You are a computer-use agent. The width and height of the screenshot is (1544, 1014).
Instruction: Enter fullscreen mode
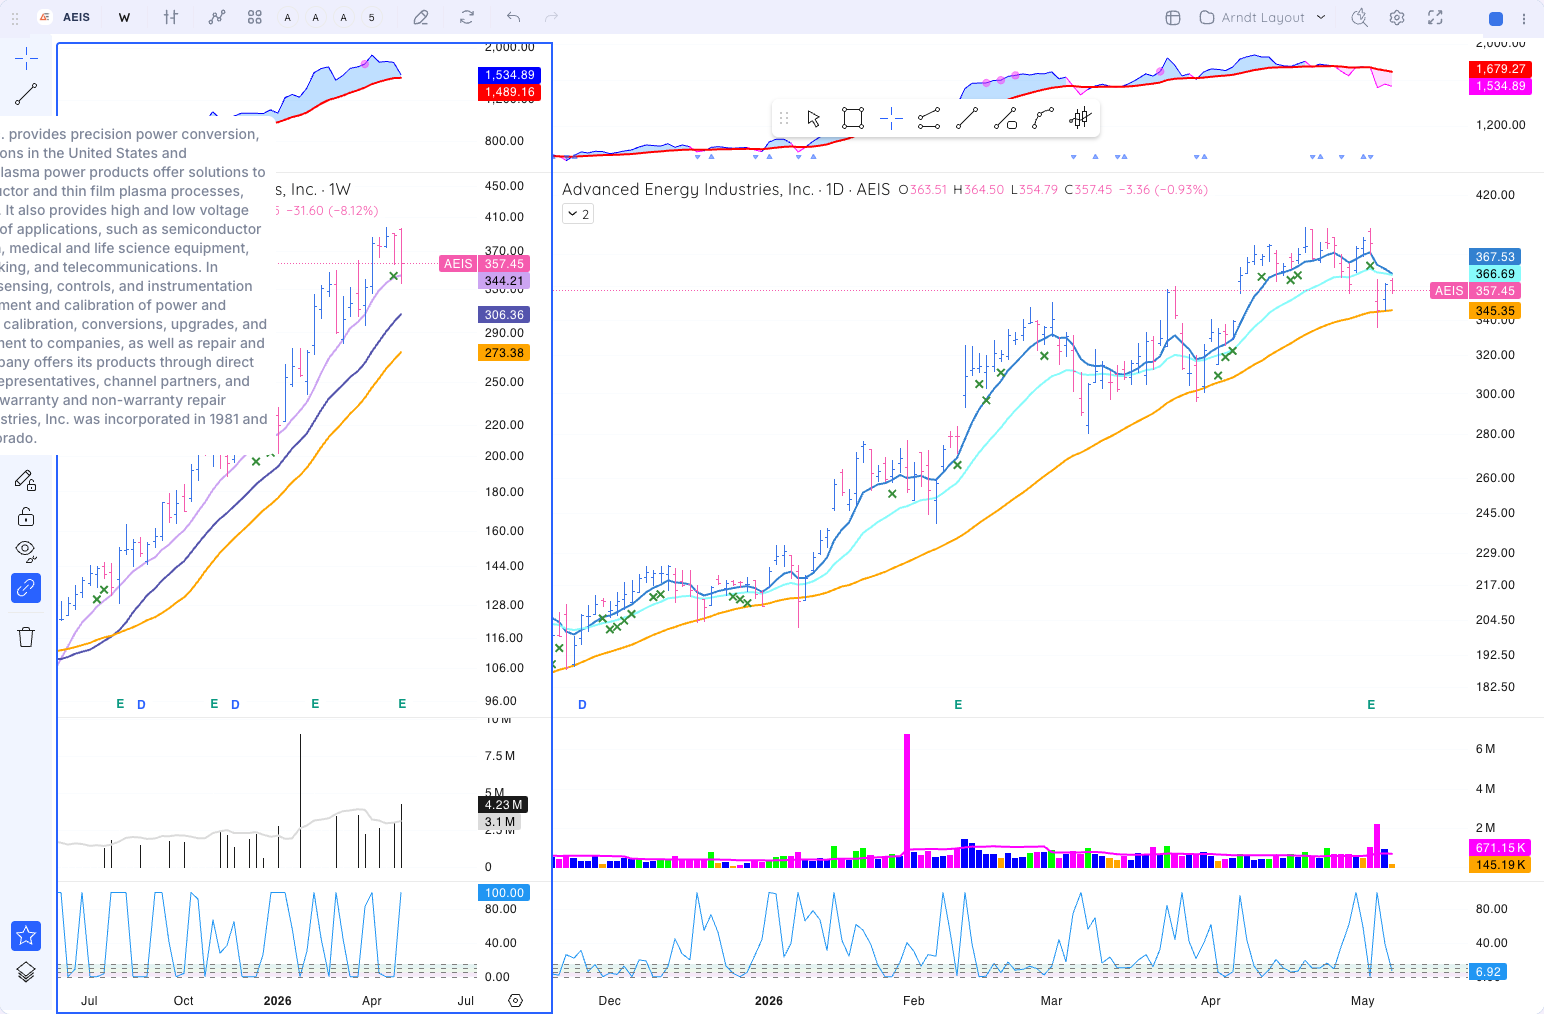1435,17
